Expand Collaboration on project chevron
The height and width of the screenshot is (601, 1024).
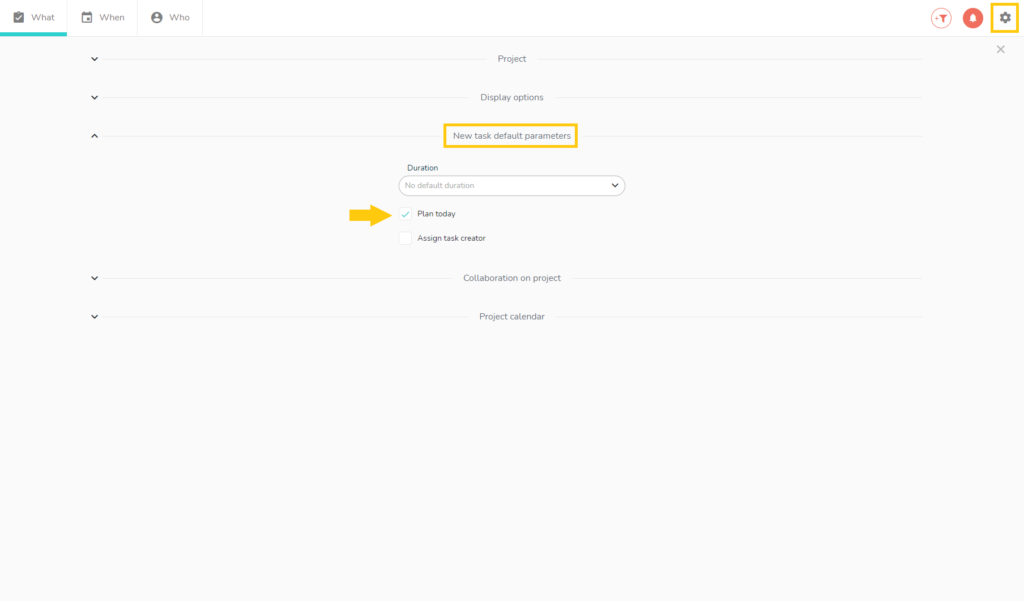coord(94,278)
